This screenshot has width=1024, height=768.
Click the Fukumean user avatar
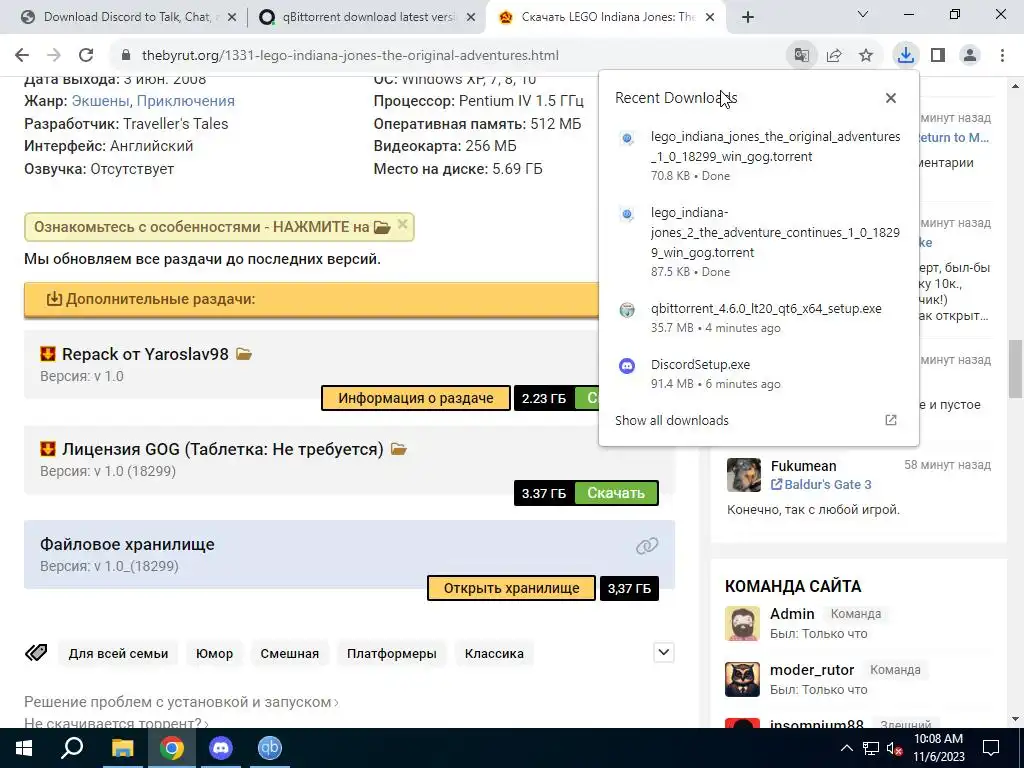[x=744, y=475]
